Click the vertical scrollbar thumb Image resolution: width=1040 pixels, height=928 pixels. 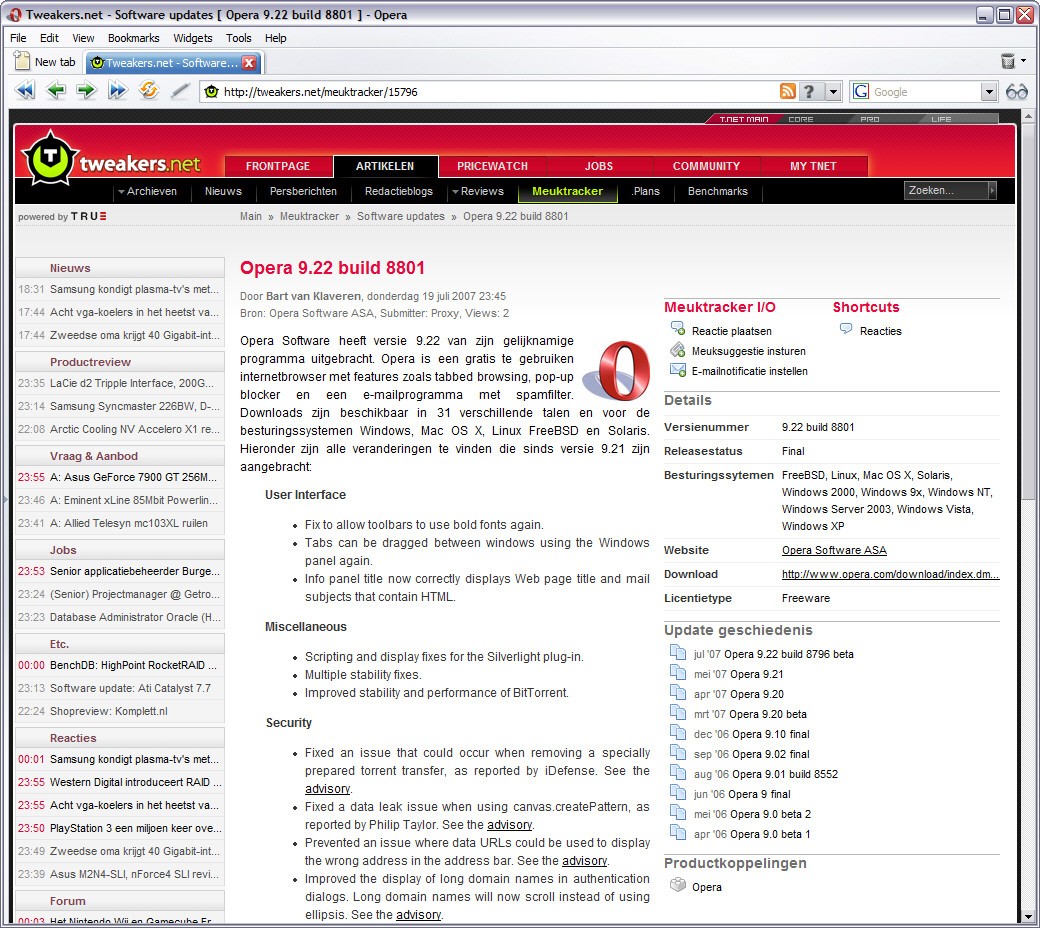pyautogui.click(x=1027, y=312)
